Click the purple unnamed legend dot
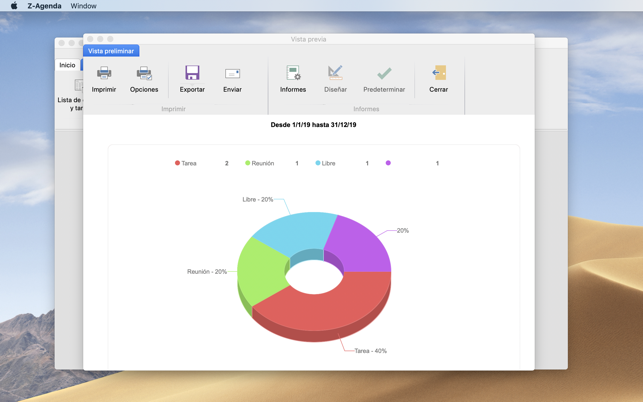The image size is (643, 402). 388,163
